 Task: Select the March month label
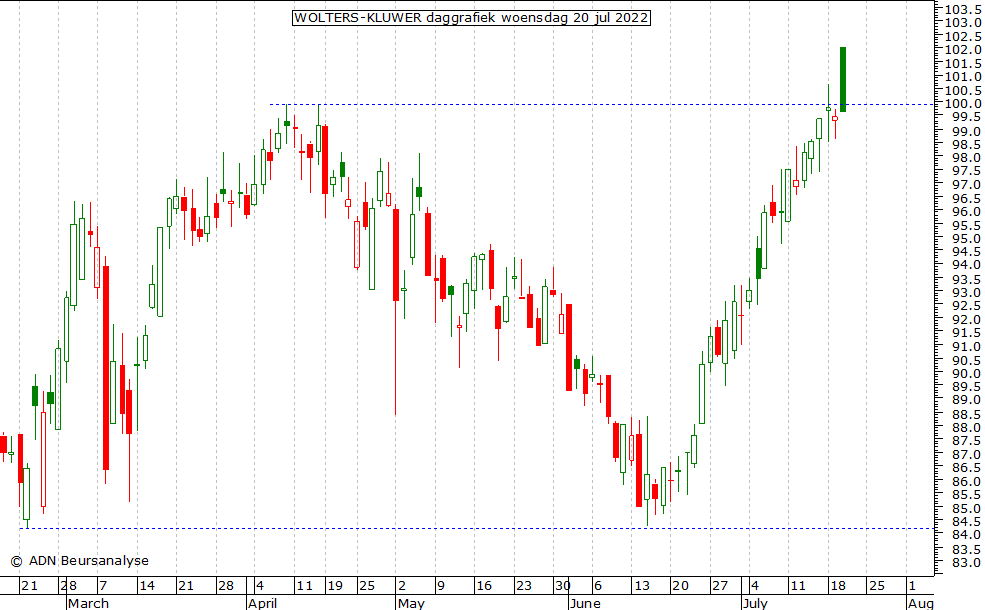(x=88, y=603)
